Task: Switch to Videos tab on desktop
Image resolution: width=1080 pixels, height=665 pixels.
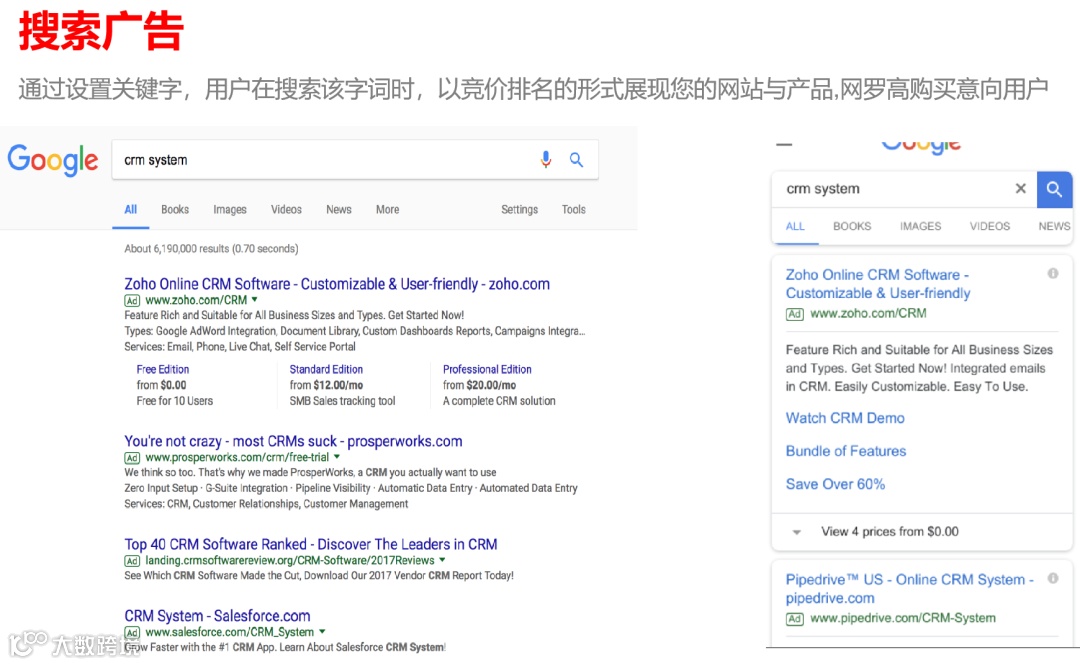Action: coord(286,209)
